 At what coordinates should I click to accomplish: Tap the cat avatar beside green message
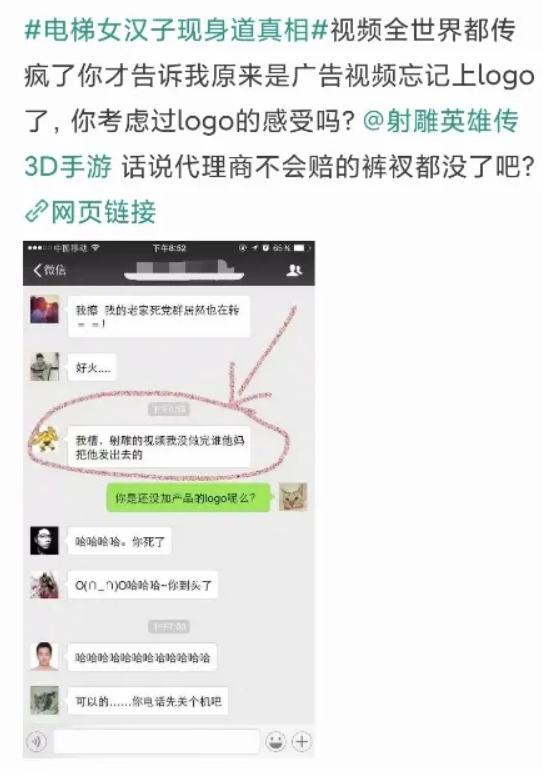pos(293,497)
